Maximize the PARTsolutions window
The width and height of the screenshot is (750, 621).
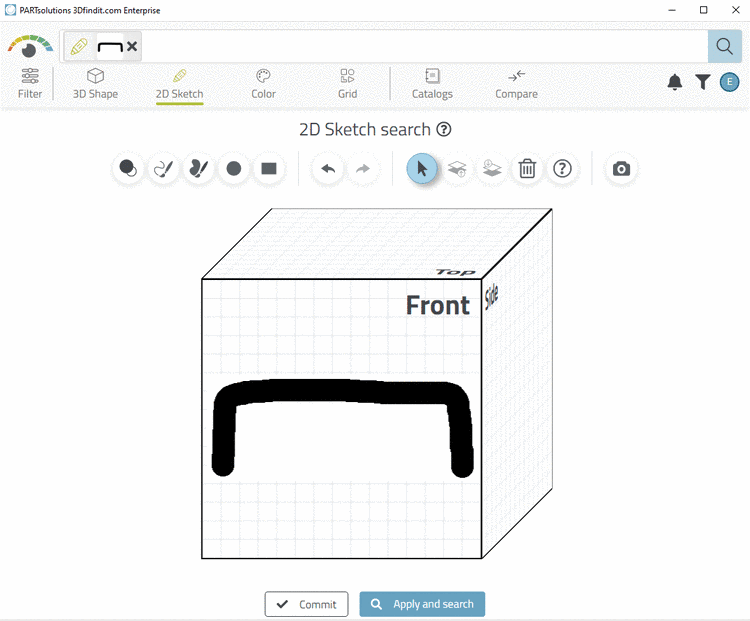pos(704,10)
